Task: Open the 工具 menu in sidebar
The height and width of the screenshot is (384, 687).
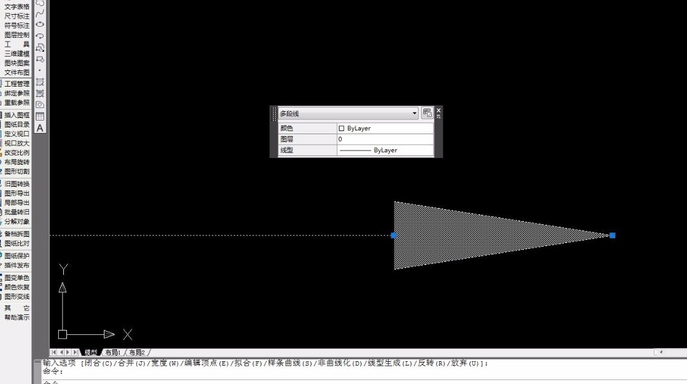Action: click(17, 44)
